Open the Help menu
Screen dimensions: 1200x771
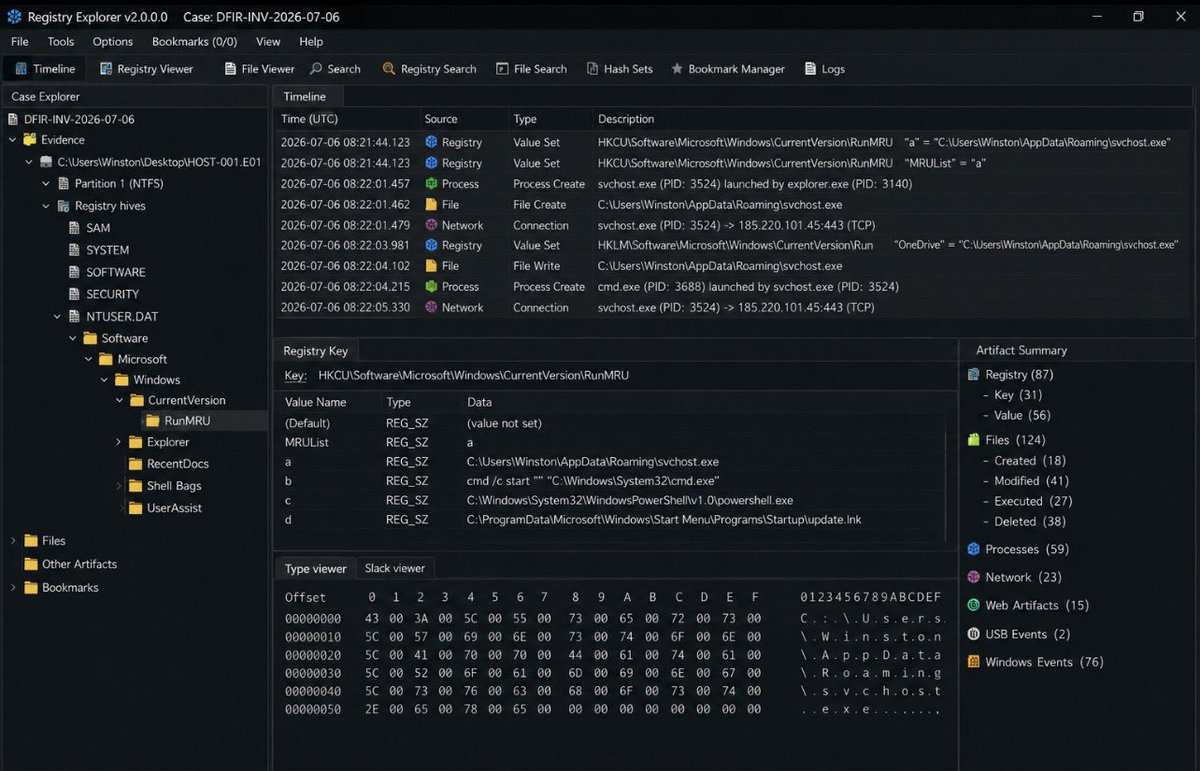(311, 42)
